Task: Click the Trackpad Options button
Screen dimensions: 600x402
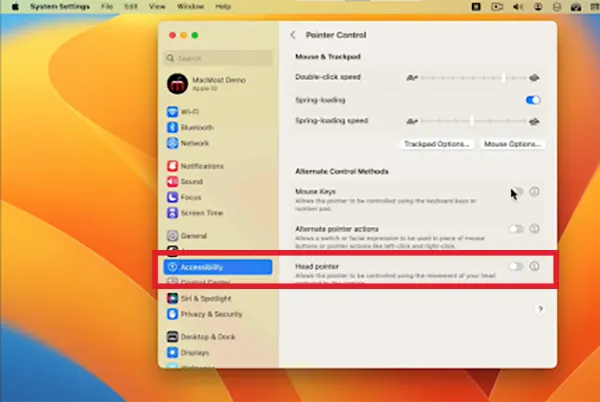Action: click(437, 144)
